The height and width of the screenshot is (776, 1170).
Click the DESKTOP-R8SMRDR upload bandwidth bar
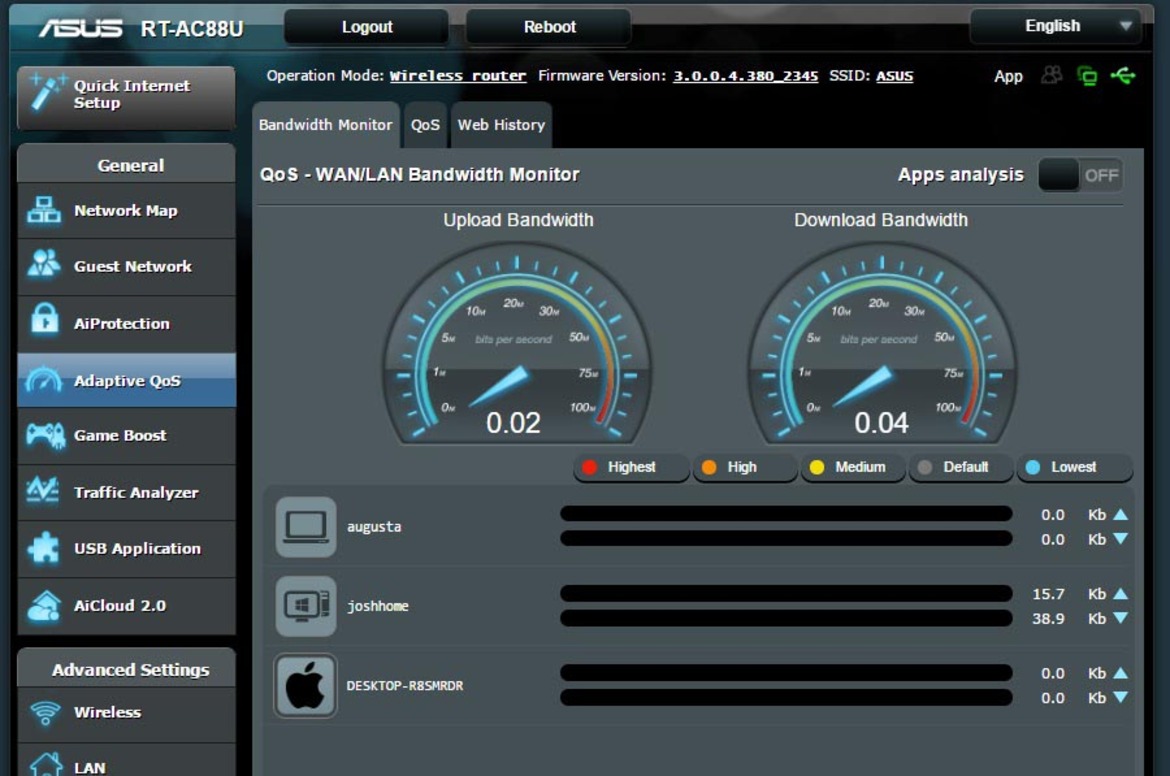[x=786, y=672]
